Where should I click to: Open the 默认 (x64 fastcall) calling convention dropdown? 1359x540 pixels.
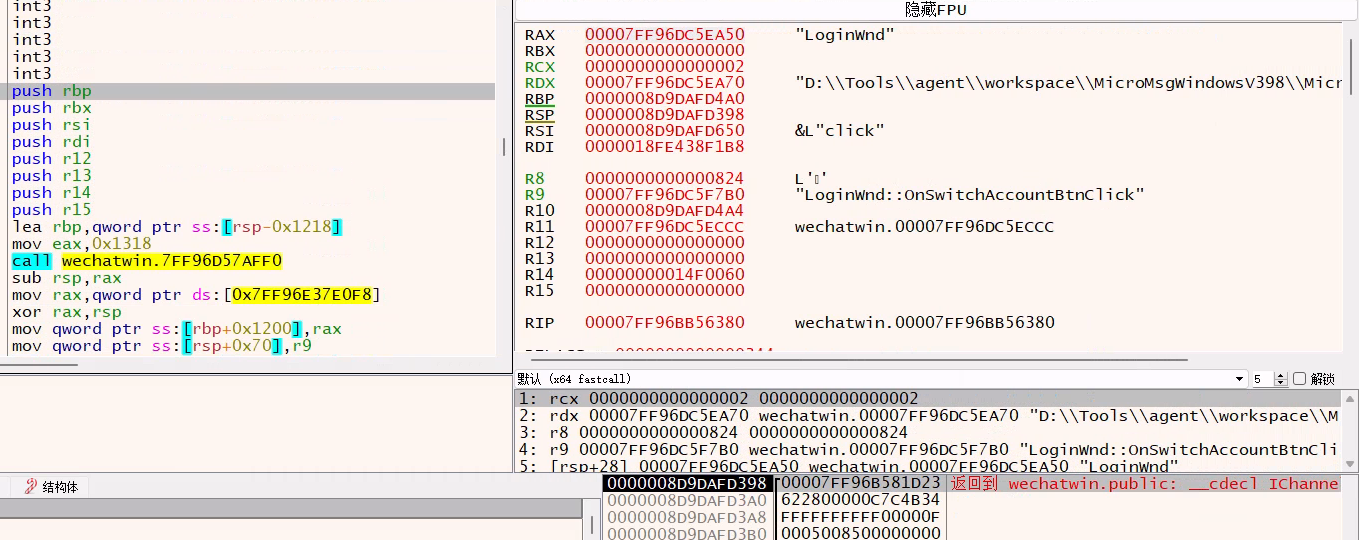[x=880, y=379]
